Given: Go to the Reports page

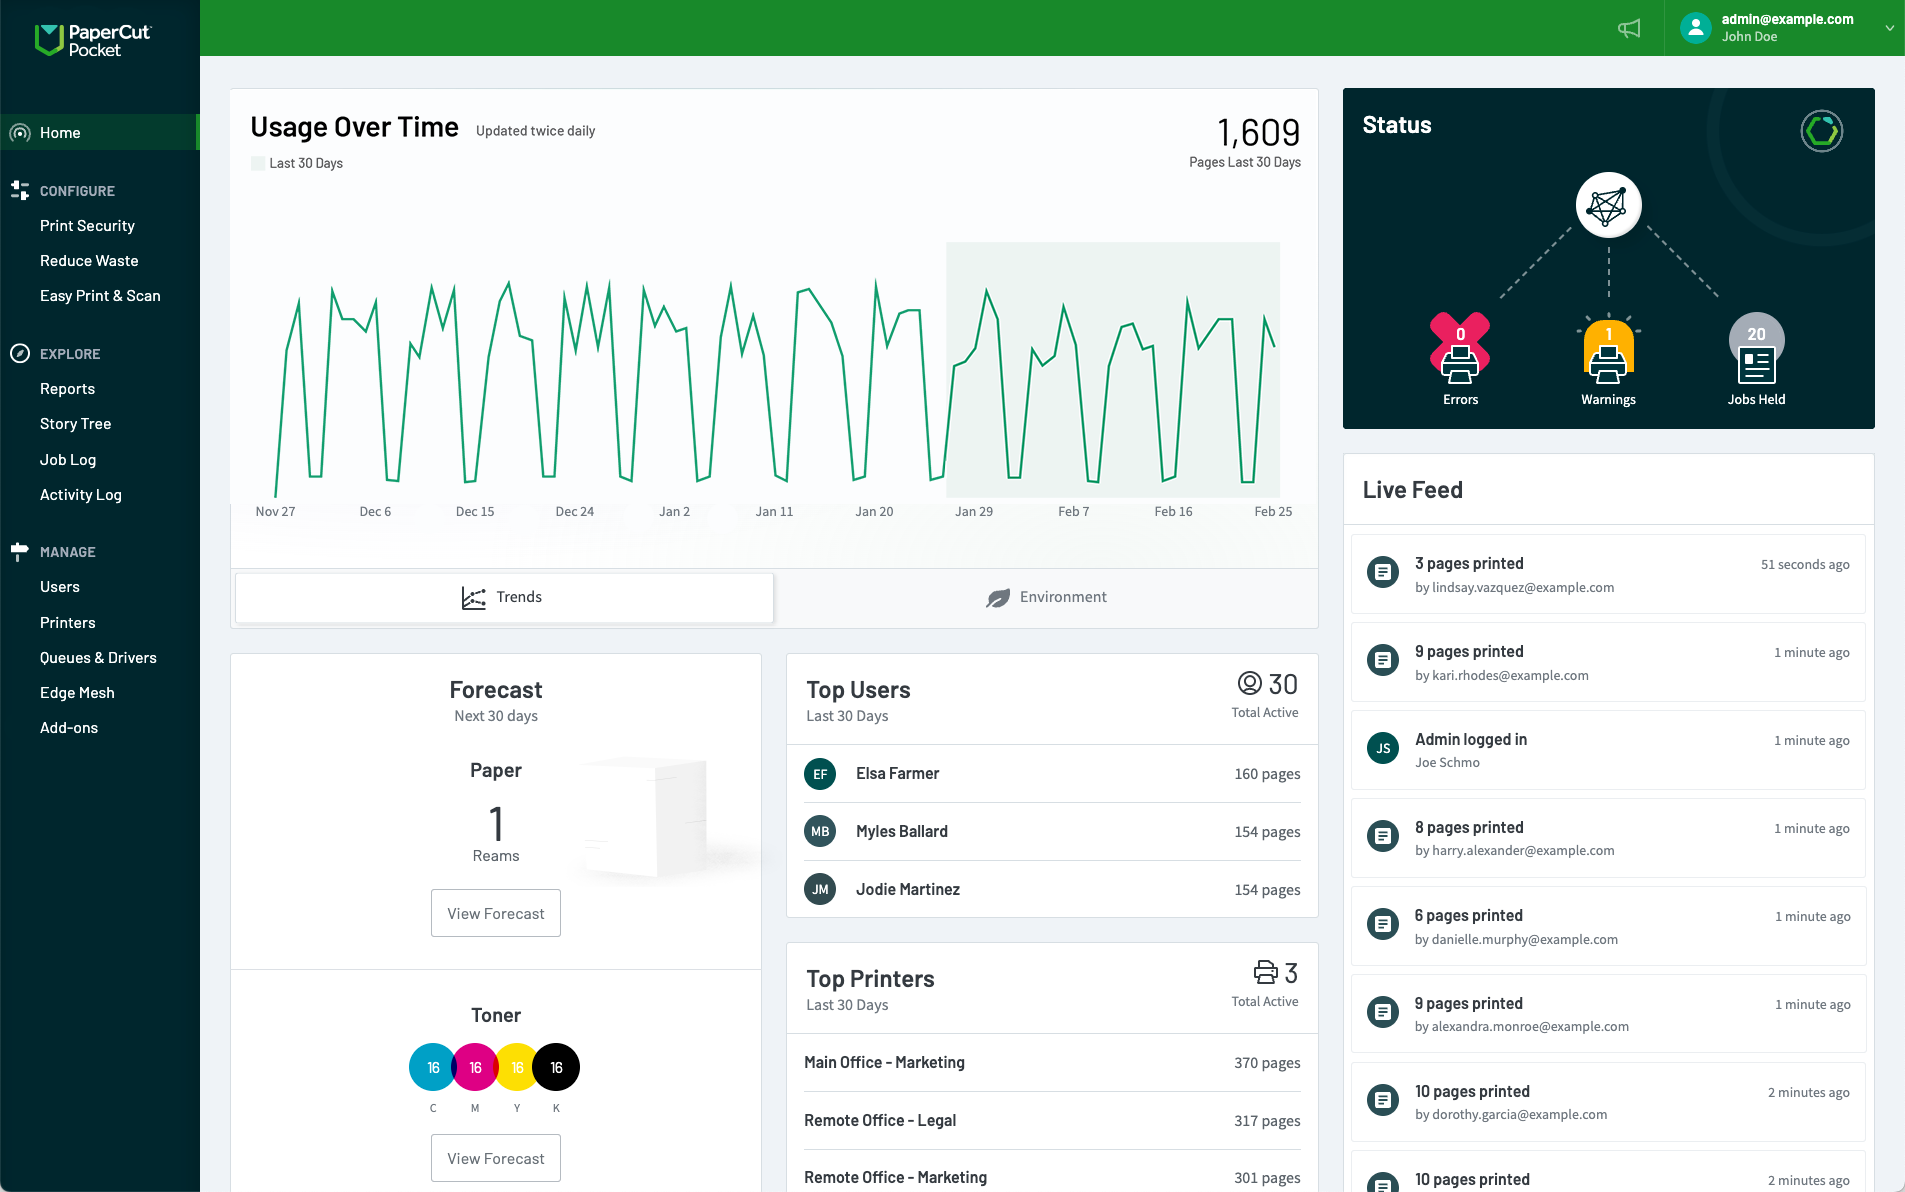Looking at the screenshot, I should pyautogui.click(x=67, y=389).
